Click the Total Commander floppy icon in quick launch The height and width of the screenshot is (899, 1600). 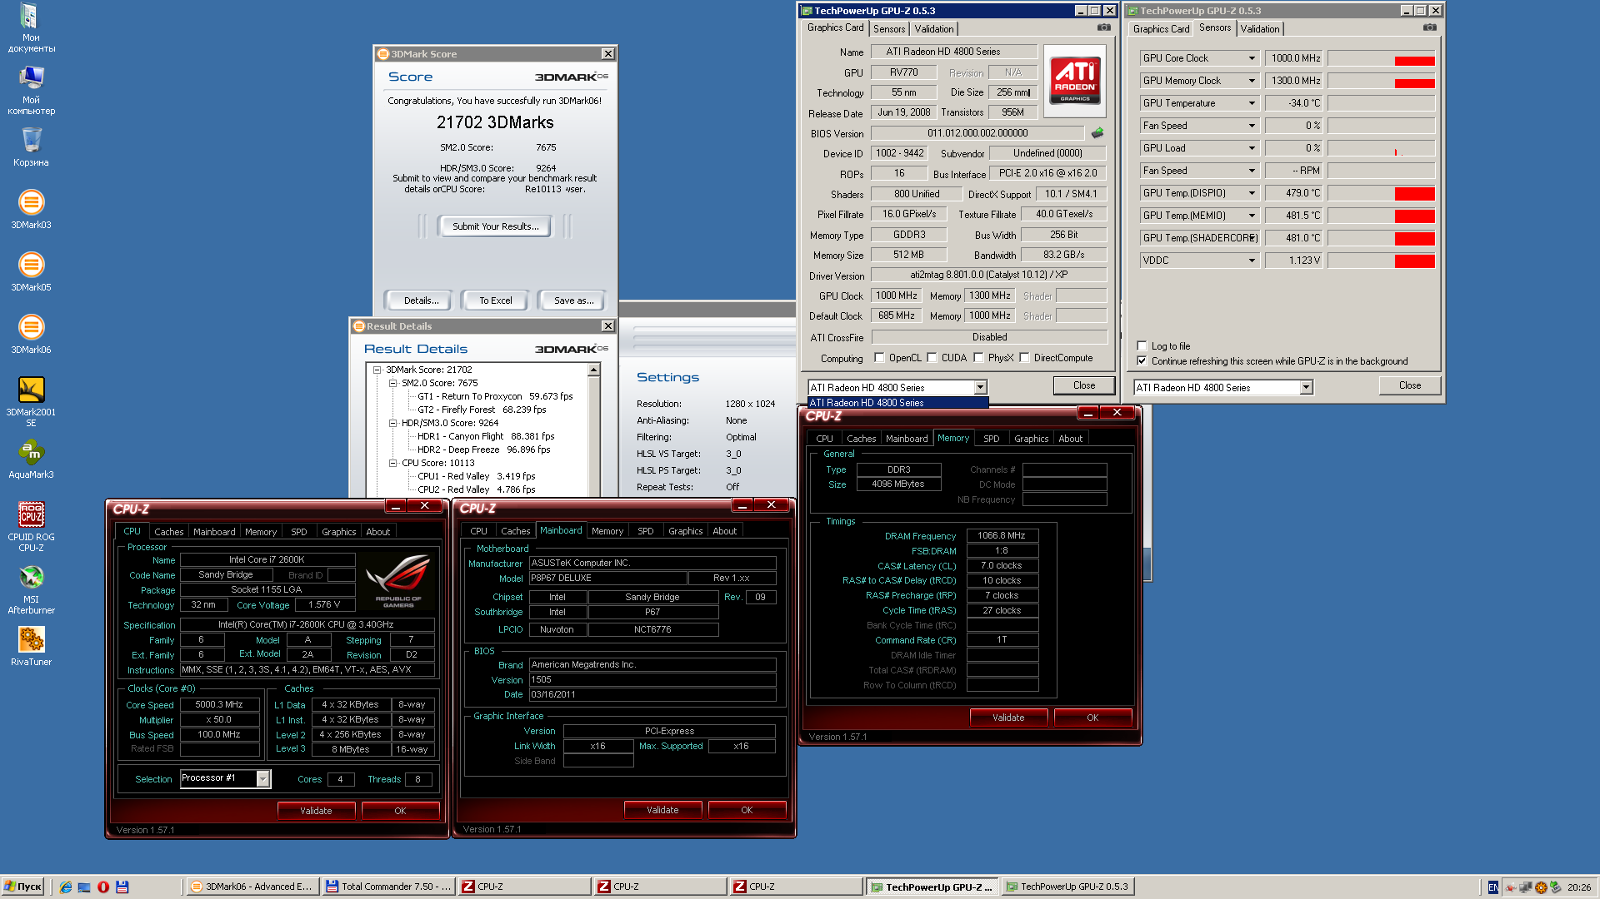tap(122, 887)
